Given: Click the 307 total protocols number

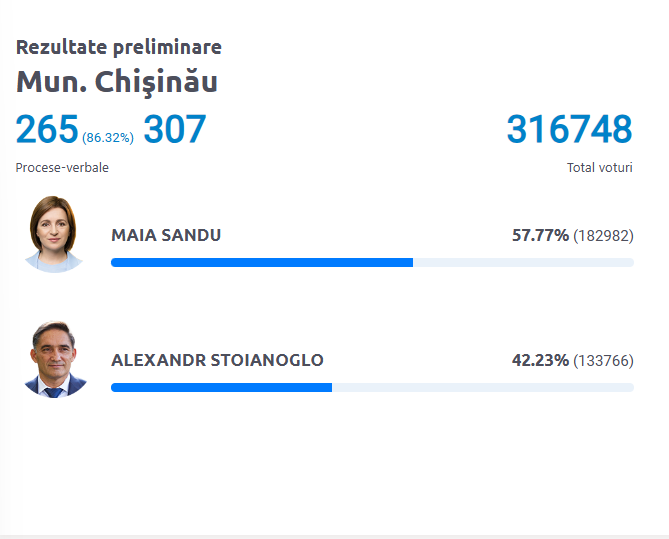Looking at the screenshot, I should [175, 129].
